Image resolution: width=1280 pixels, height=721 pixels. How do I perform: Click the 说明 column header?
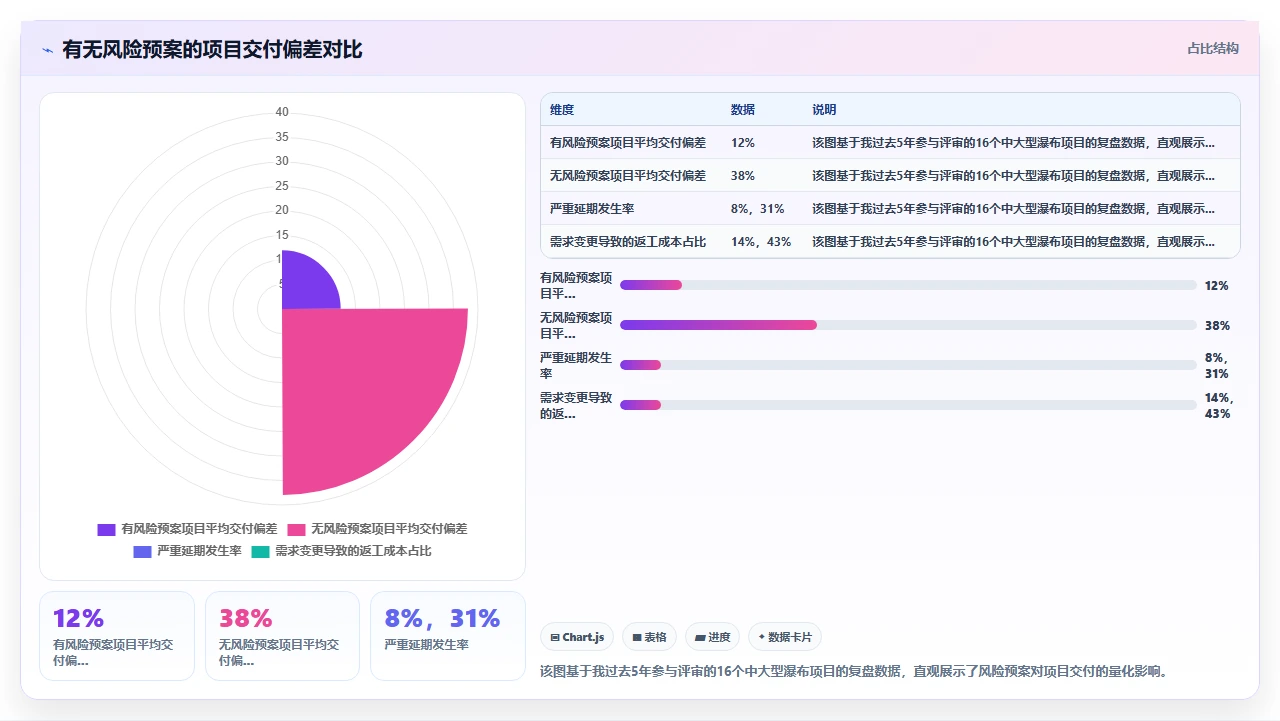[824, 110]
